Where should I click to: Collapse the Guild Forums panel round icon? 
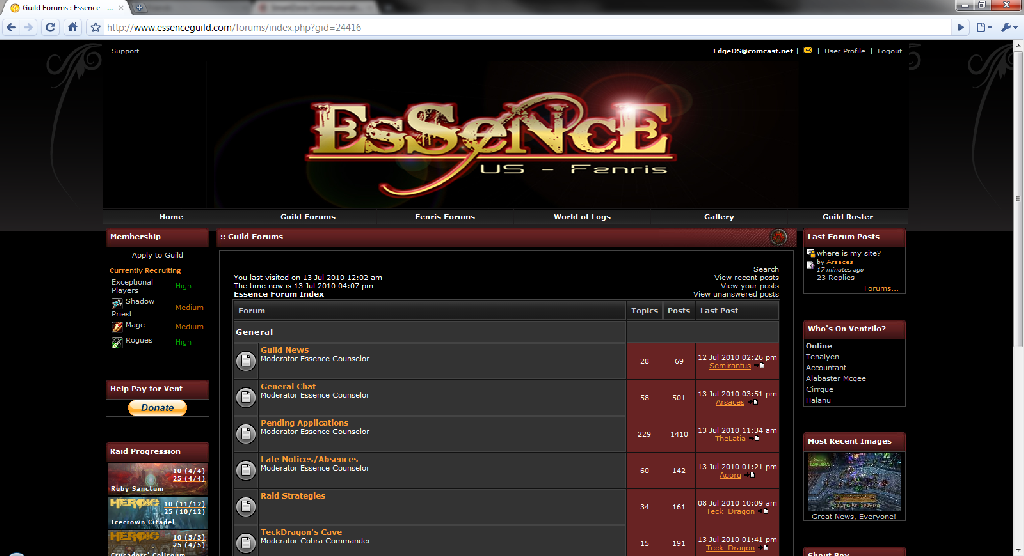(778, 237)
